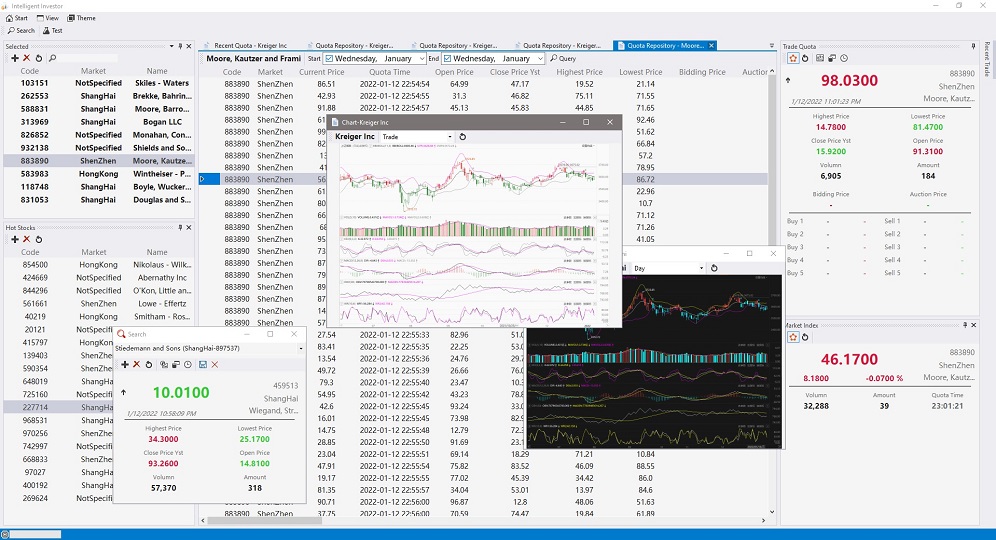Sort the Selected list by Market column
Viewport: 996px width, 540px height.
(93, 71)
